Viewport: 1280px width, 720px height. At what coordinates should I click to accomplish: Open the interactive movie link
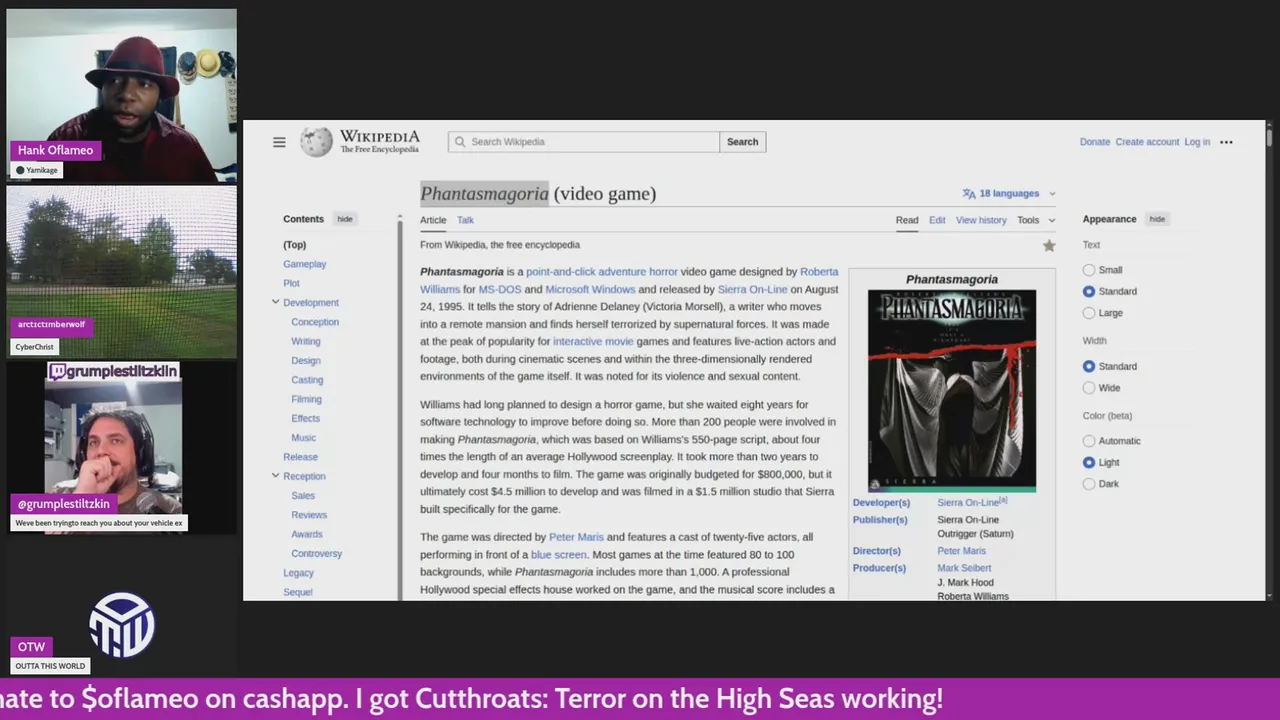tap(593, 341)
